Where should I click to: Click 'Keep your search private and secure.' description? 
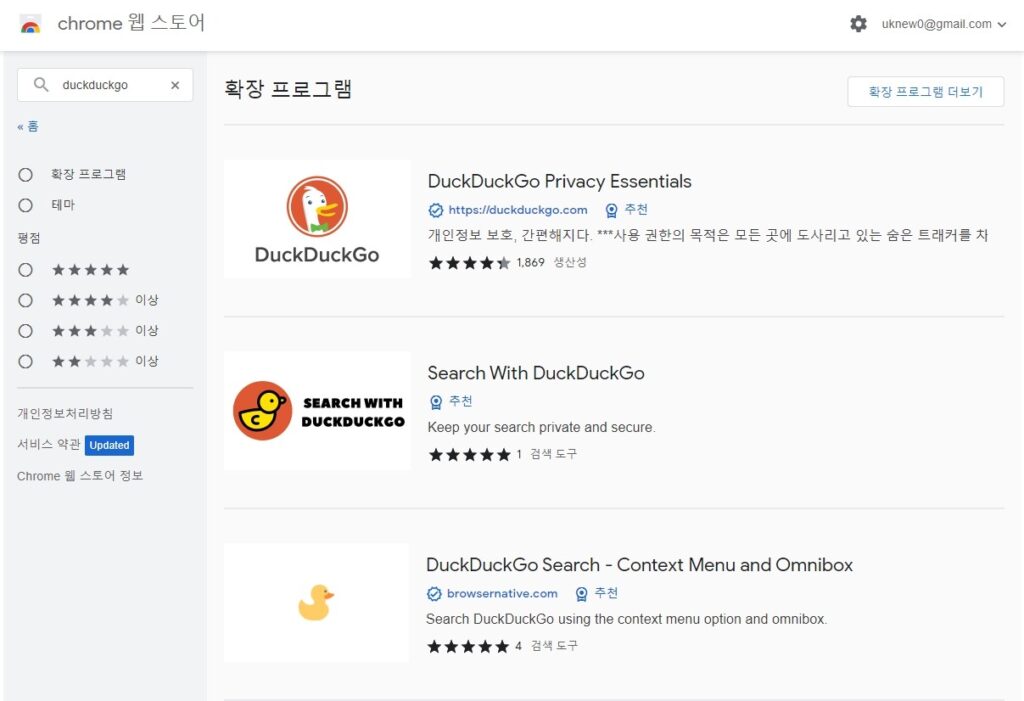click(541, 427)
